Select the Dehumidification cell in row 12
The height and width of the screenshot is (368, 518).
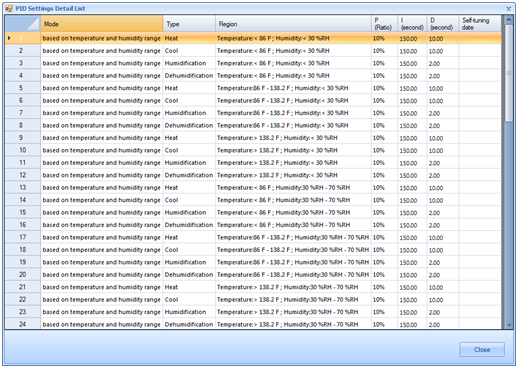point(189,175)
